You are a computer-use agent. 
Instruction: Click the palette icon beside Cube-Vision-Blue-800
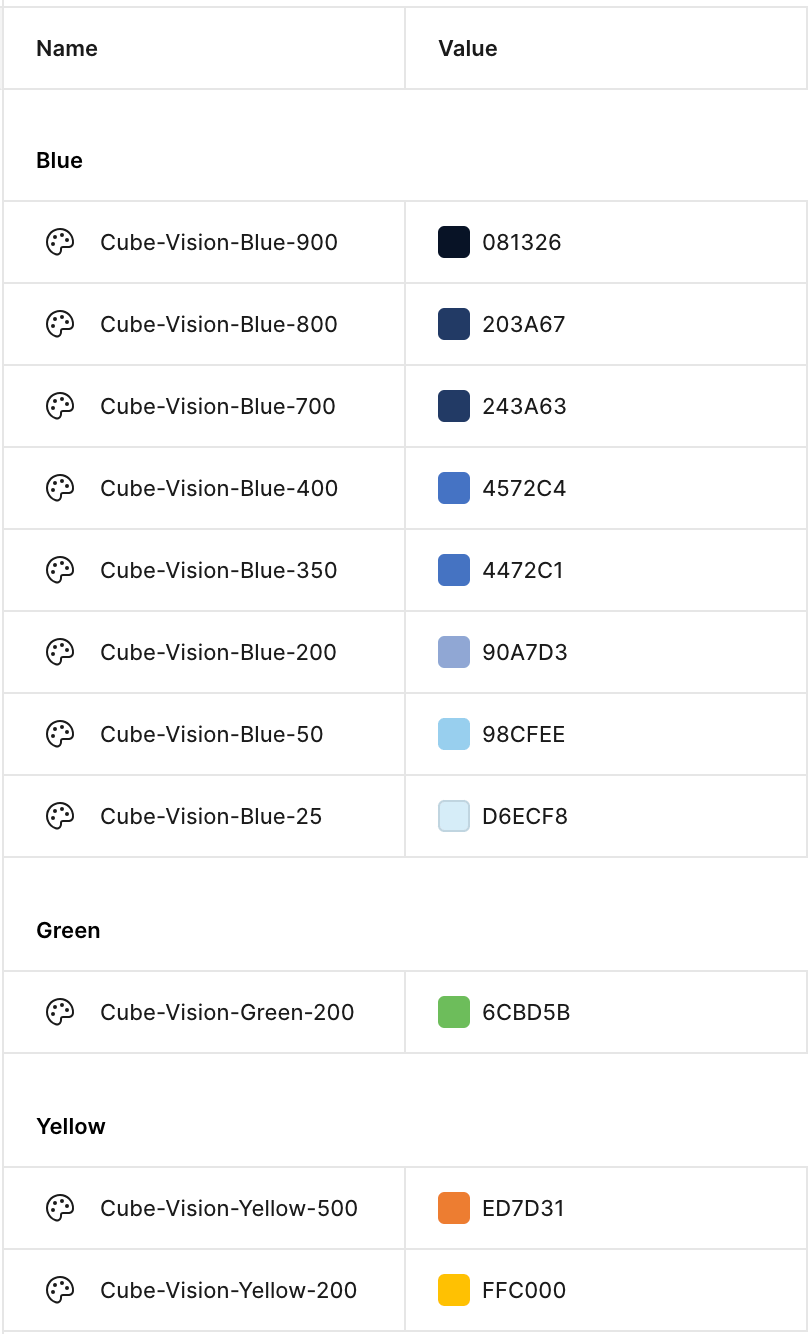[x=60, y=324]
